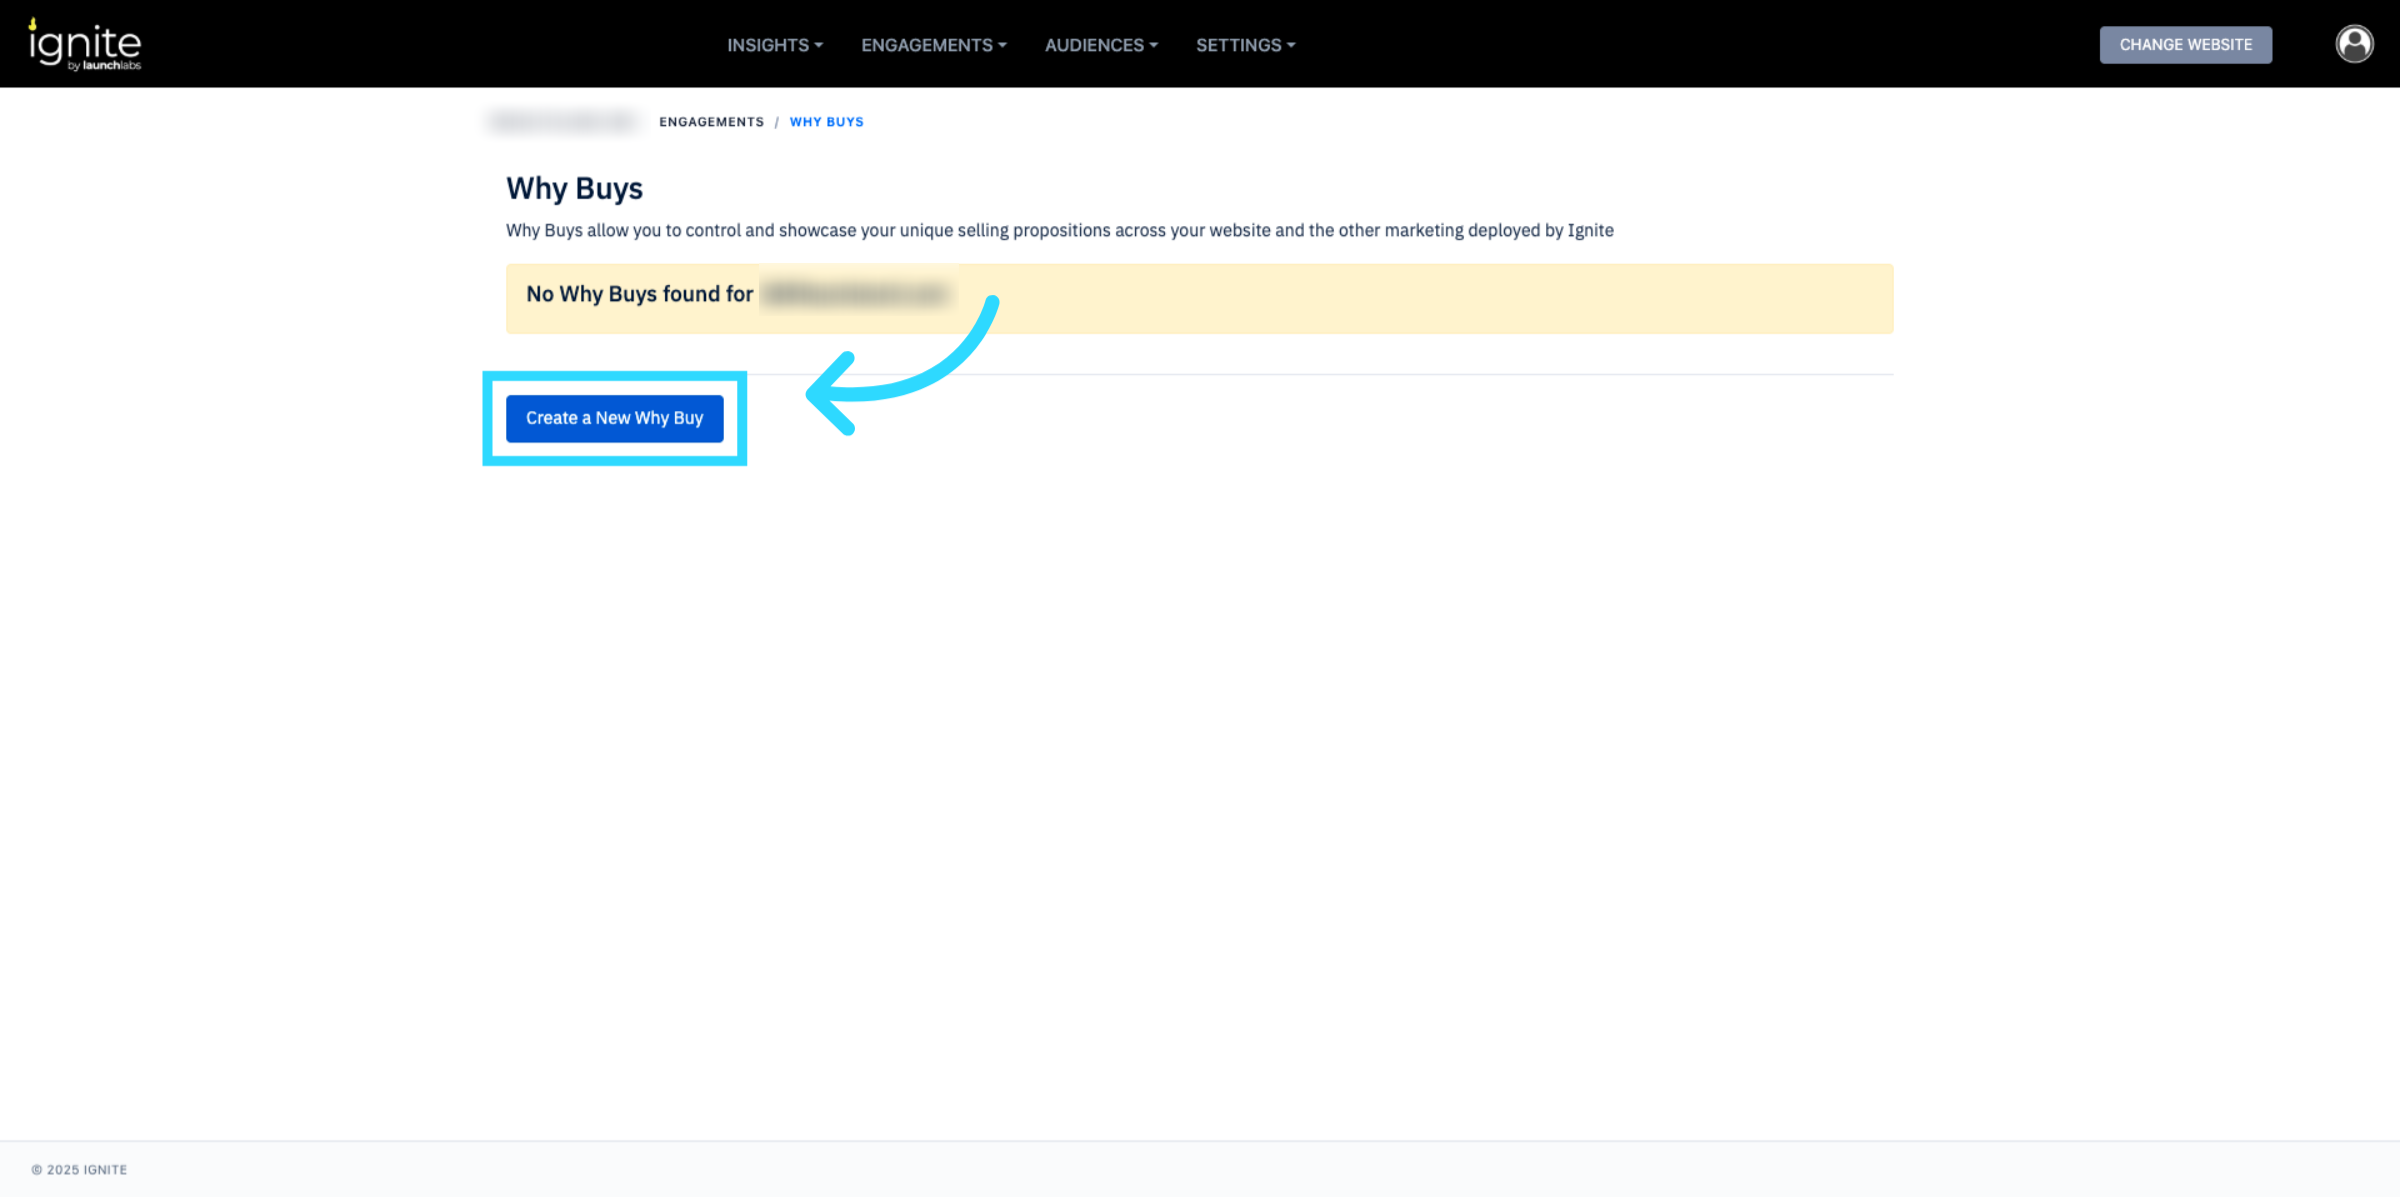Expand the SETTINGS dropdown menu
The image size is (2400, 1197).
(x=1238, y=45)
